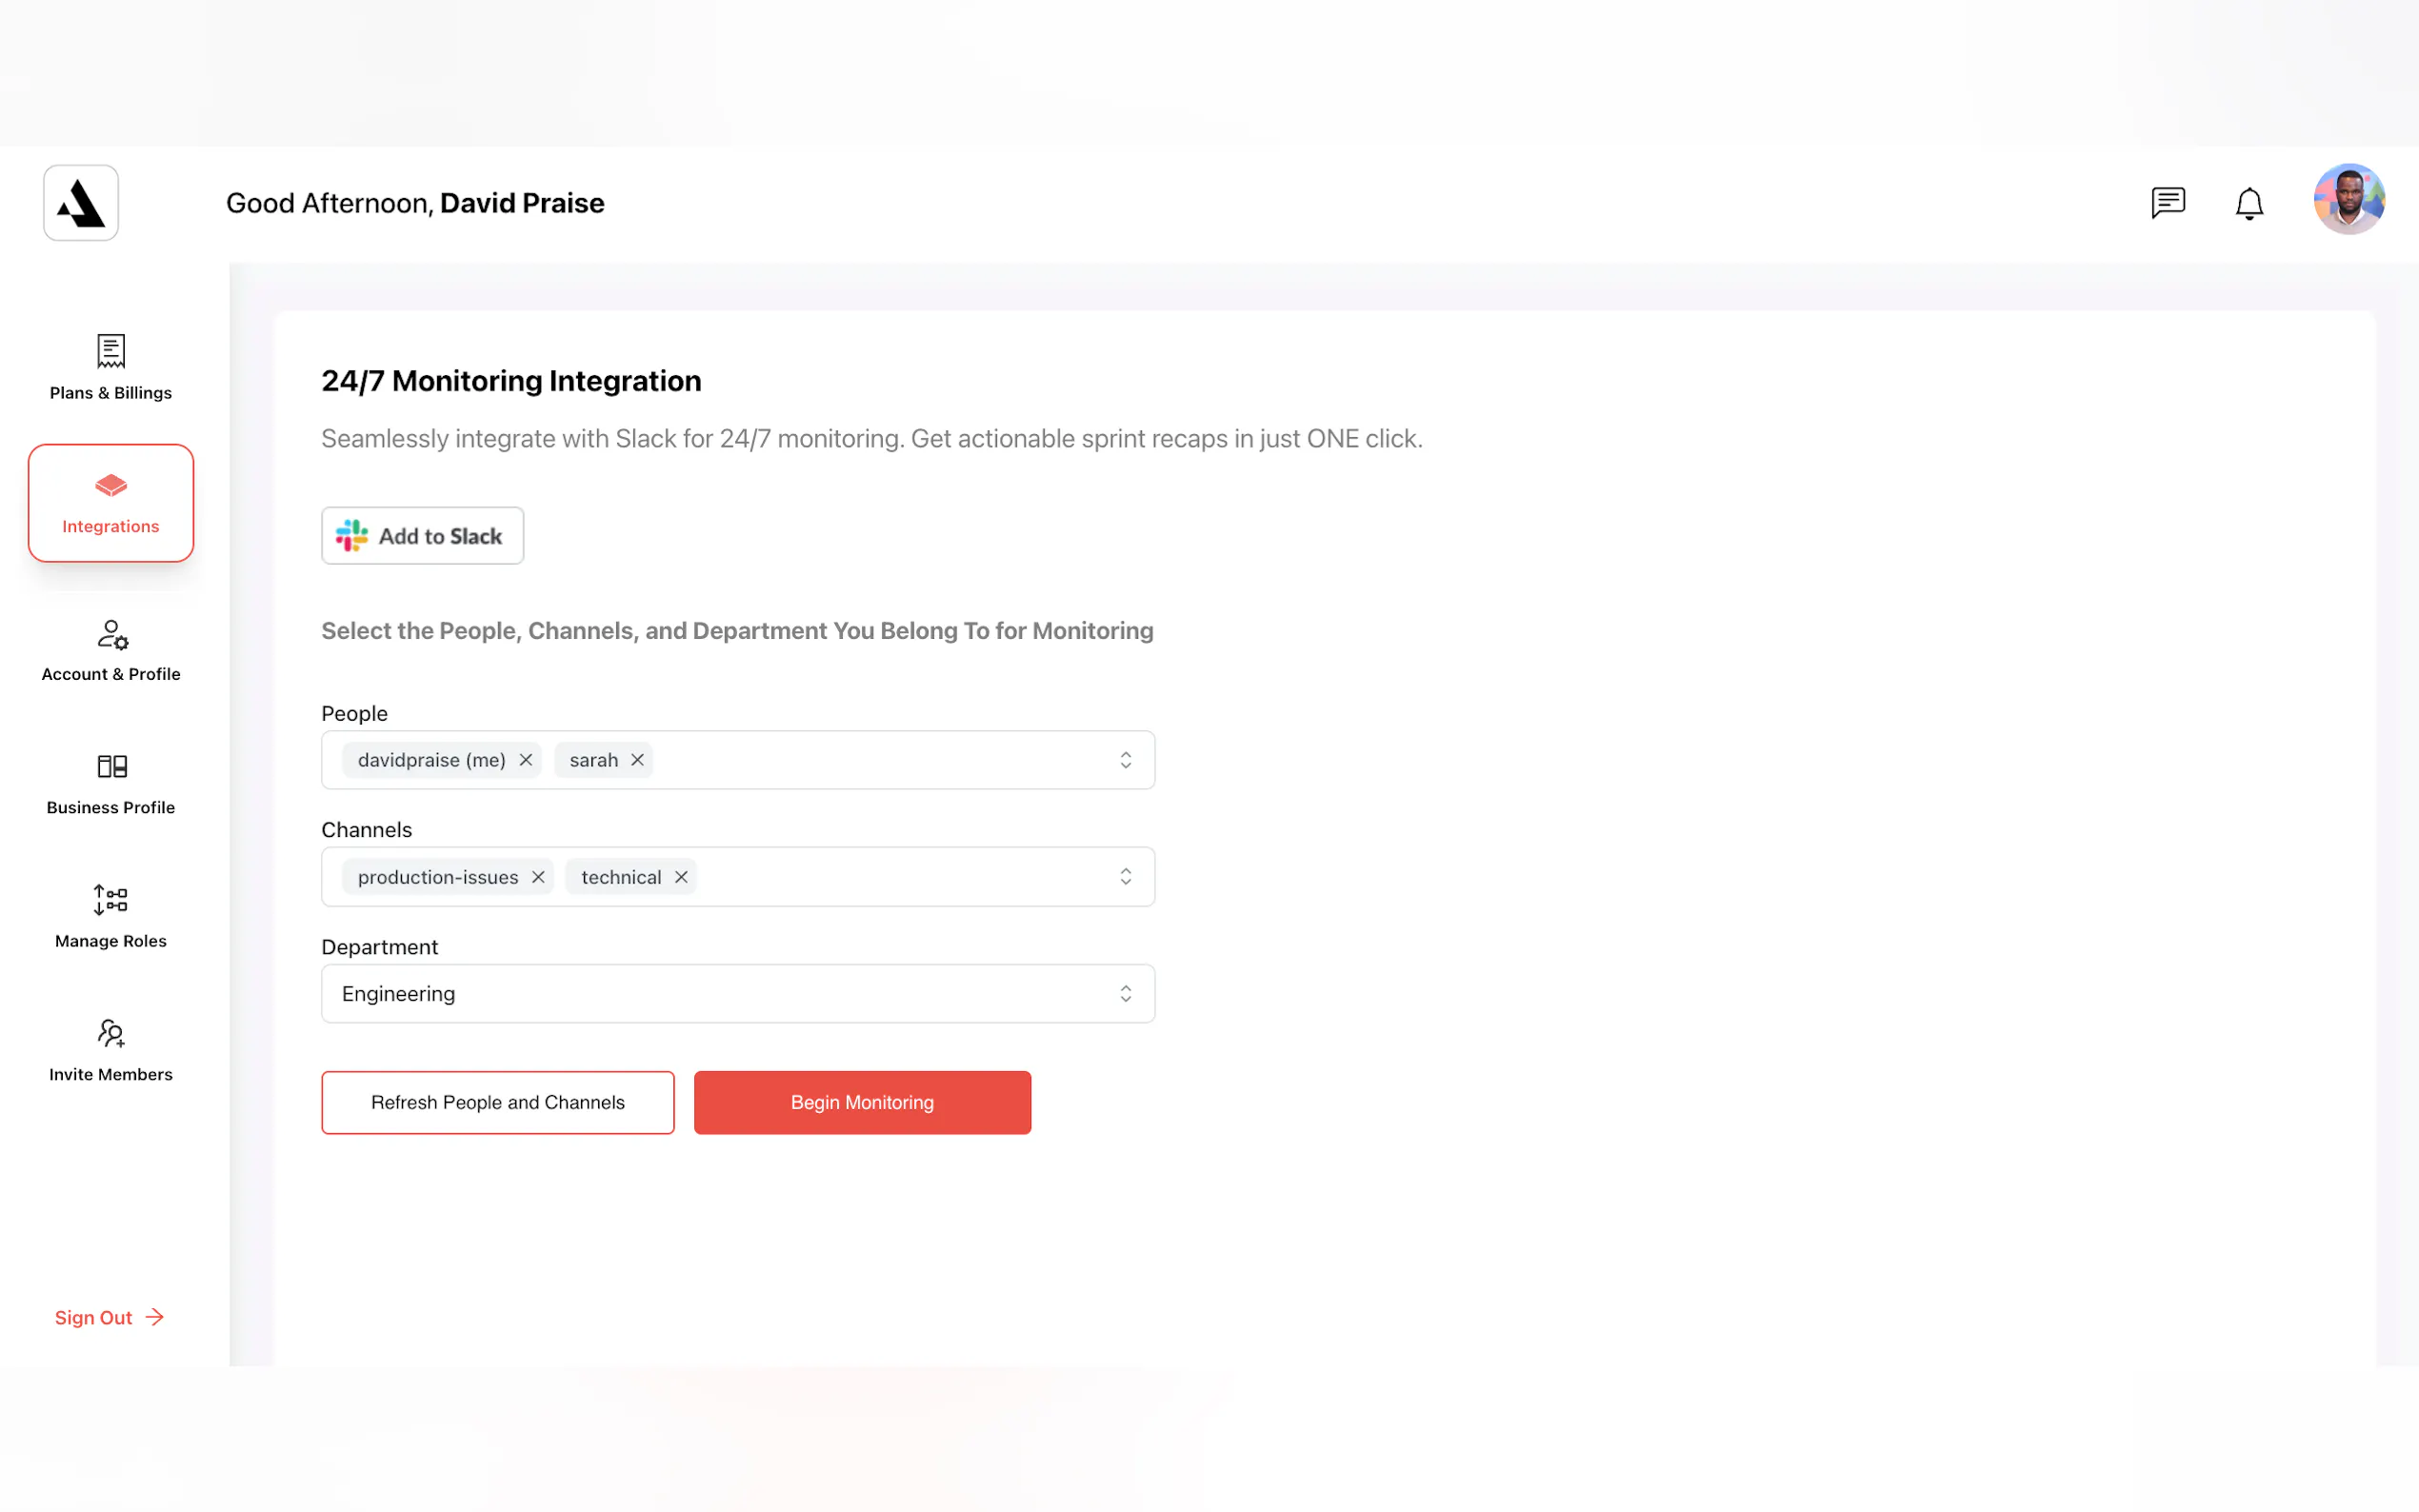
Task: Click the Sign Out link
Action: 109,1317
